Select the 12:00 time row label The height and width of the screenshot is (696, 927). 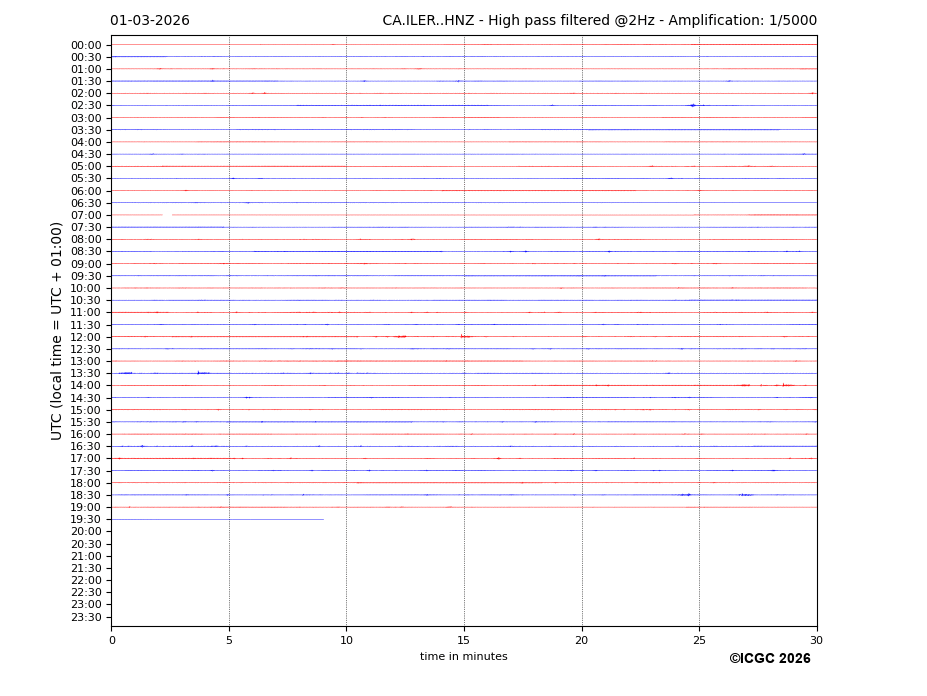click(x=86, y=337)
